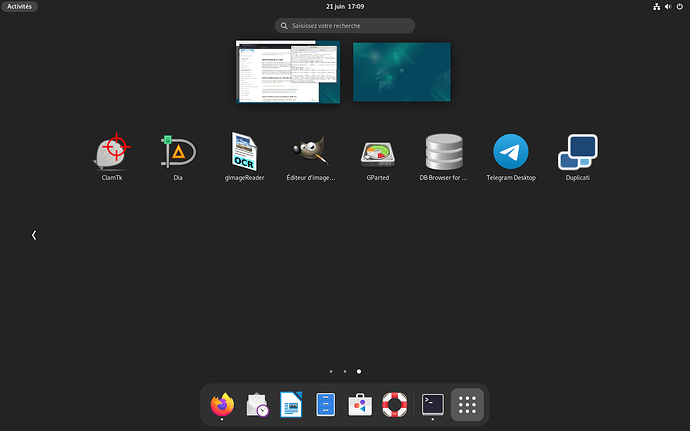Launch GParted partition editor

pyautogui.click(x=378, y=154)
